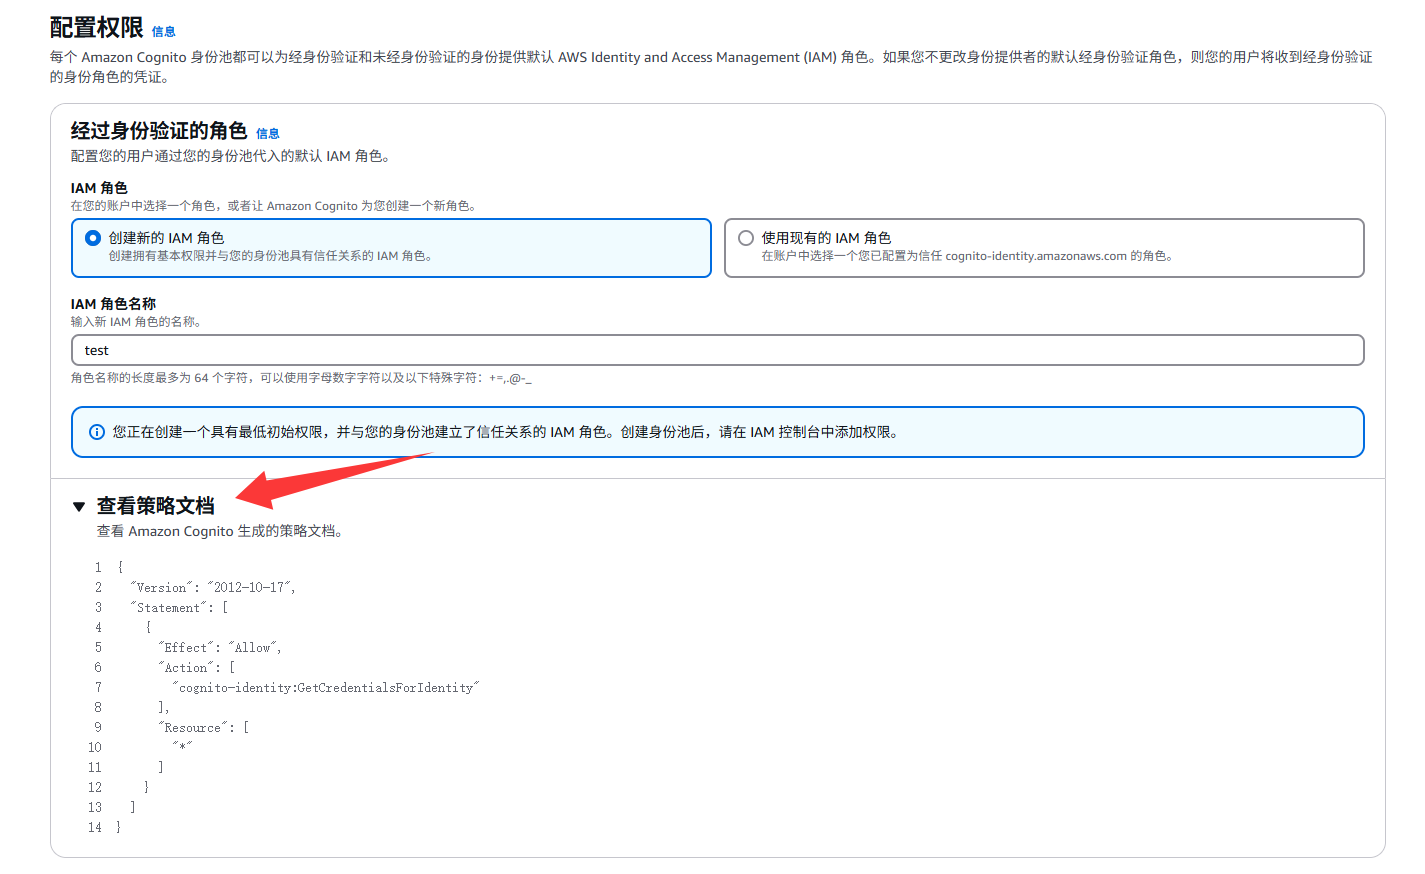Screen dimensions: 1425x874
Task: Open the 信息 link beside 配置权限
Action: pos(163,32)
